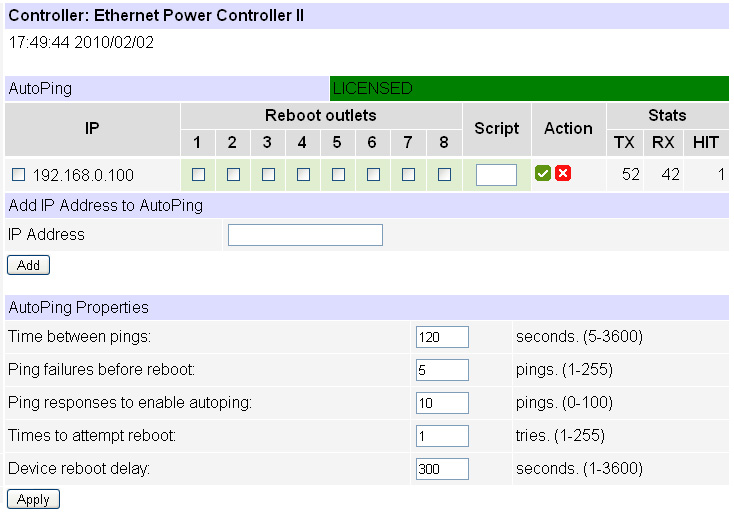The image size is (734, 512).
Task: Click the Add button
Action: 29,265
